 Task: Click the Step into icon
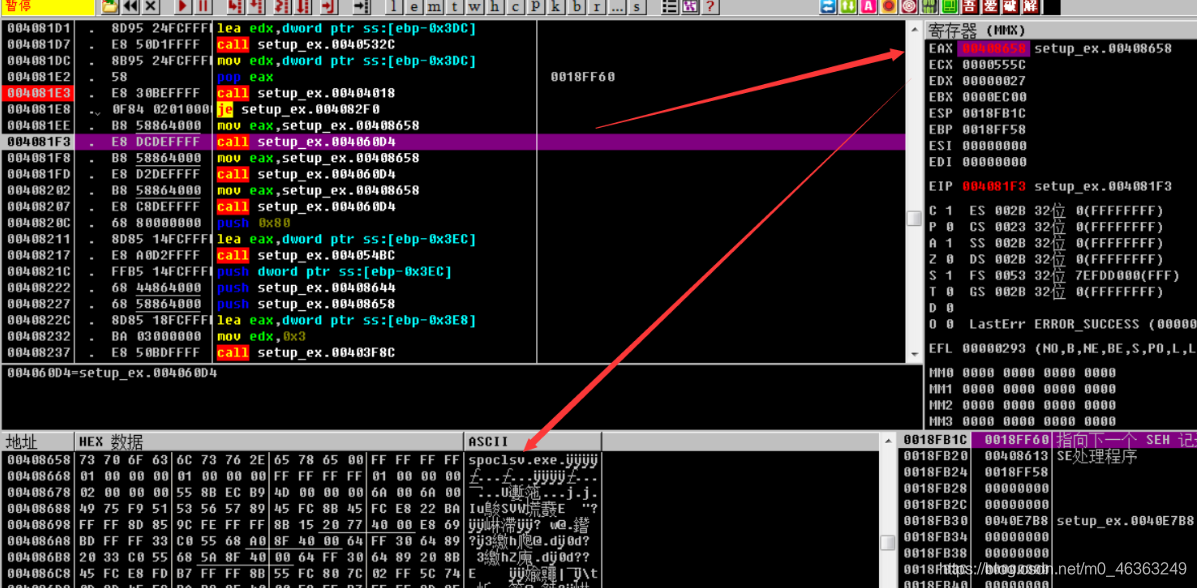(236, 7)
